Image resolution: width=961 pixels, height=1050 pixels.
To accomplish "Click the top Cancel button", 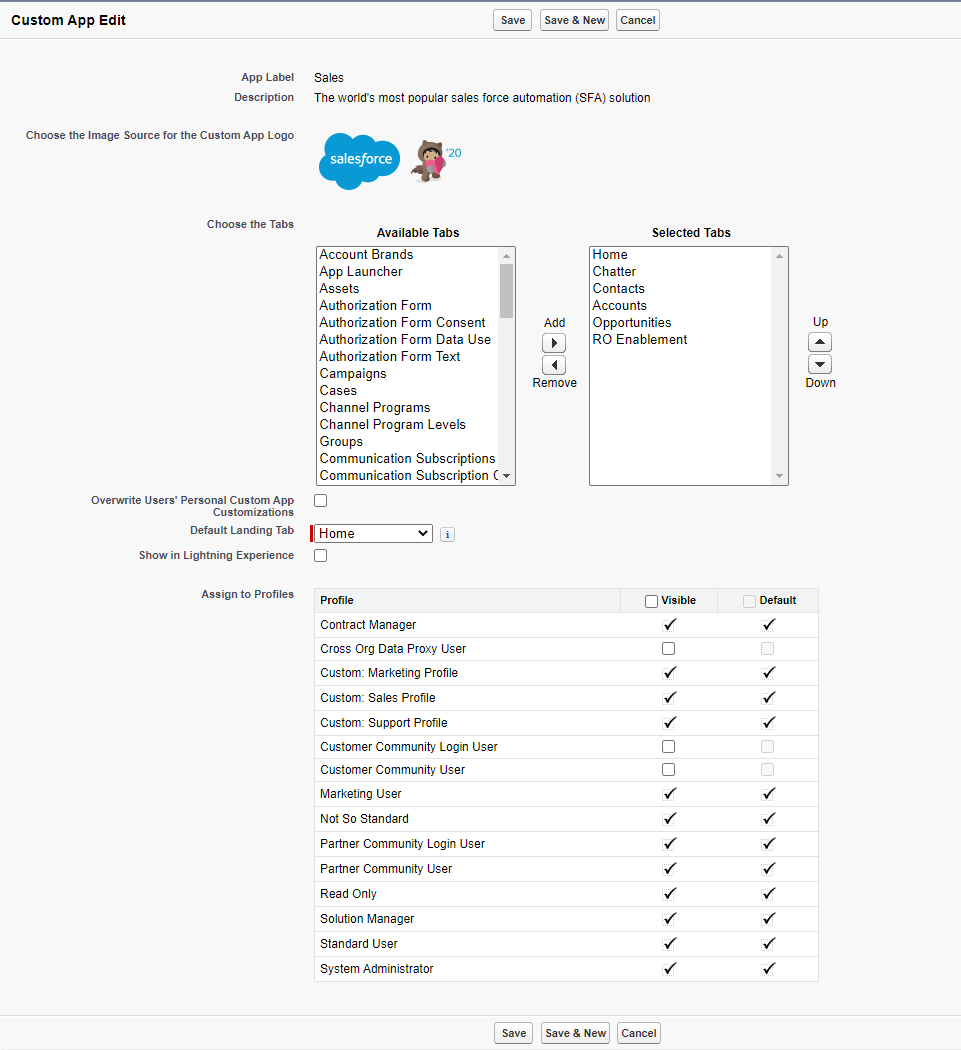I will click(638, 20).
